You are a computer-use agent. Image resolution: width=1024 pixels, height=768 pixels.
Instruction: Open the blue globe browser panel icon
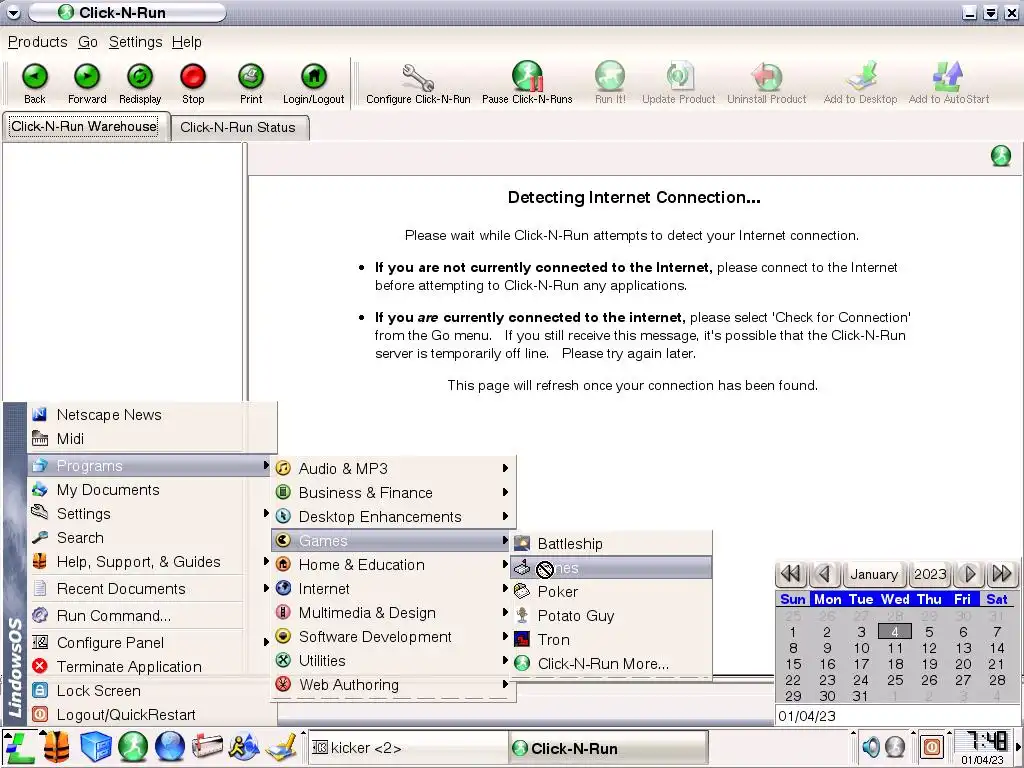coord(170,747)
